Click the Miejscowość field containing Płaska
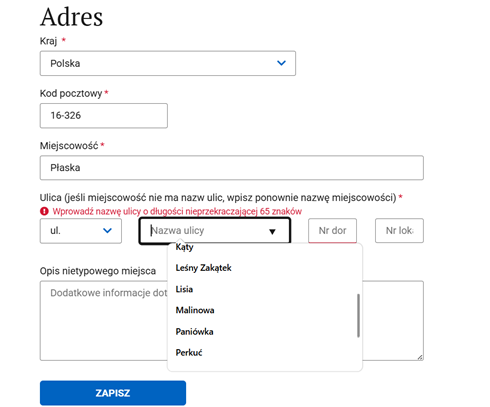The width and height of the screenshot is (490, 407). [x=232, y=168]
